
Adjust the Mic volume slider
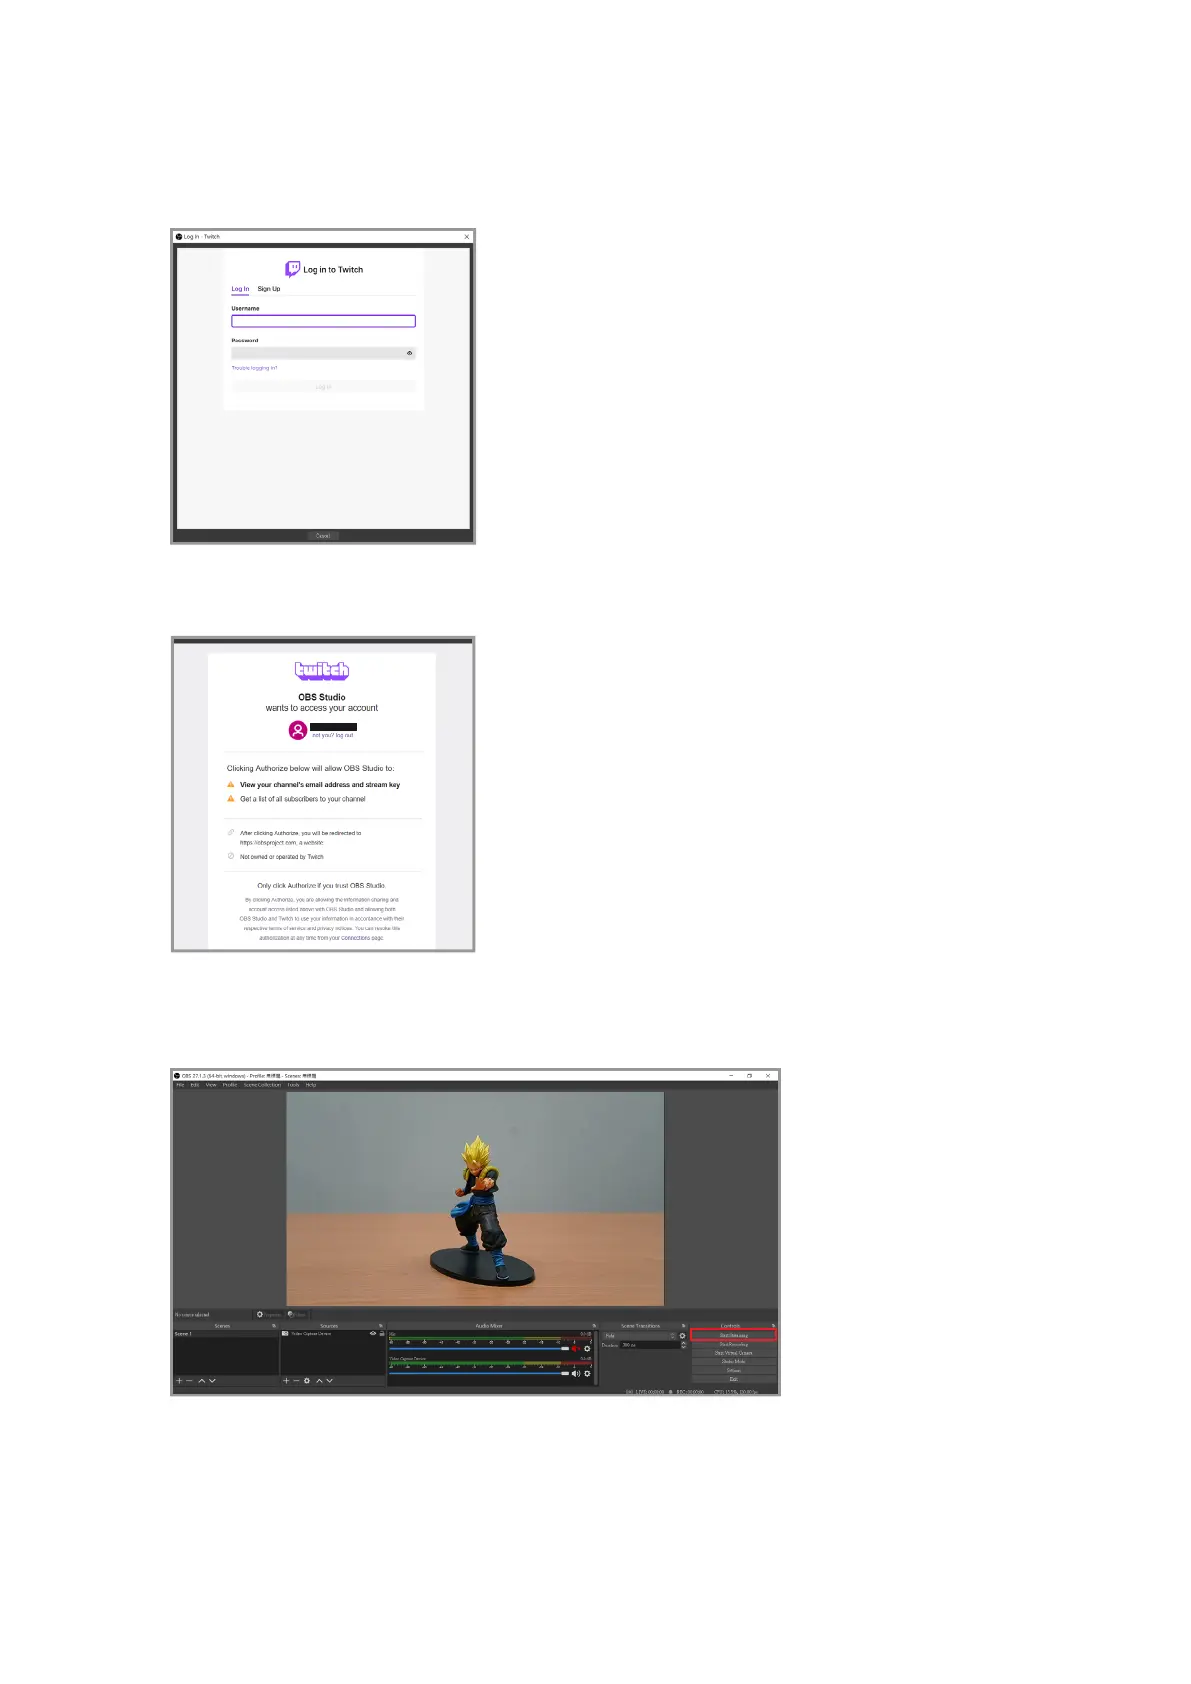tap(479, 1349)
